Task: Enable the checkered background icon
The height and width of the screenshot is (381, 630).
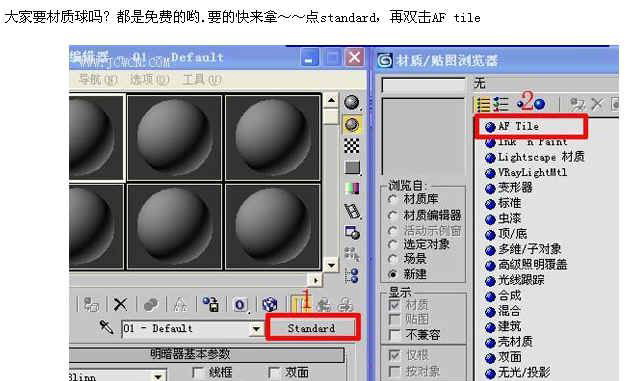Action: (x=352, y=145)
